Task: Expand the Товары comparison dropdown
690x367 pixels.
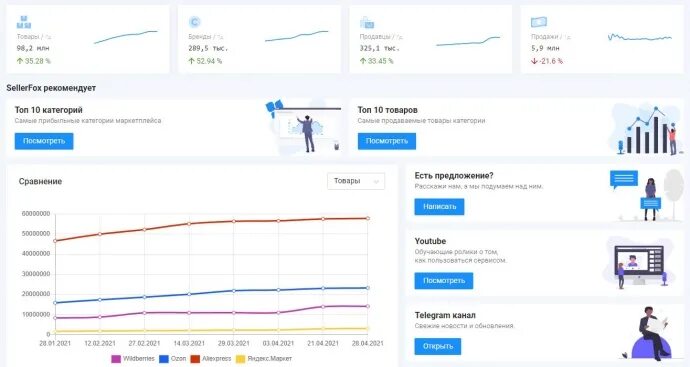Action: point(356,181)
